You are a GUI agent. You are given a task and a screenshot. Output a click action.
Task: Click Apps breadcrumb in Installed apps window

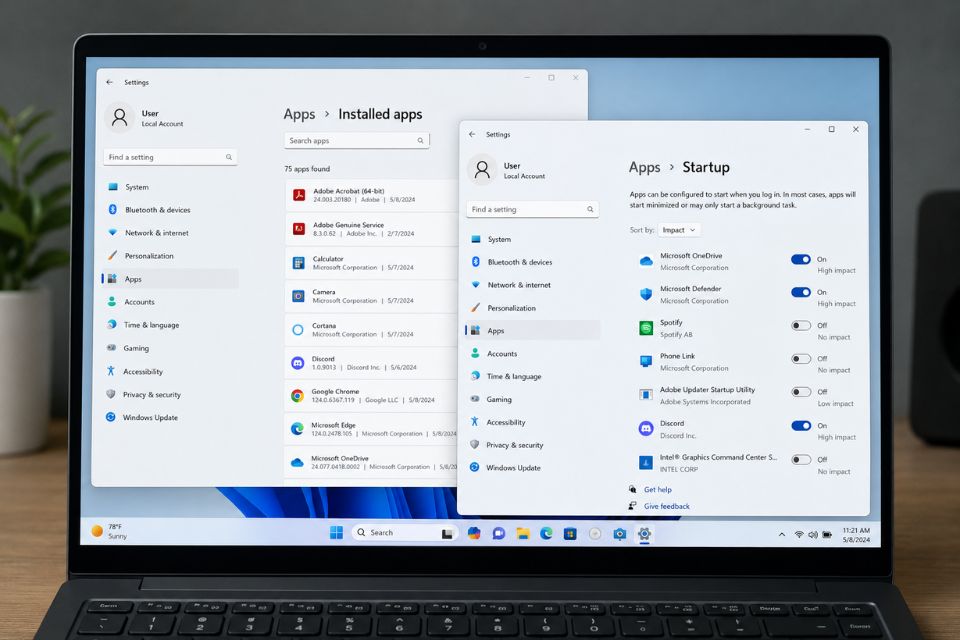click(299, 115)
